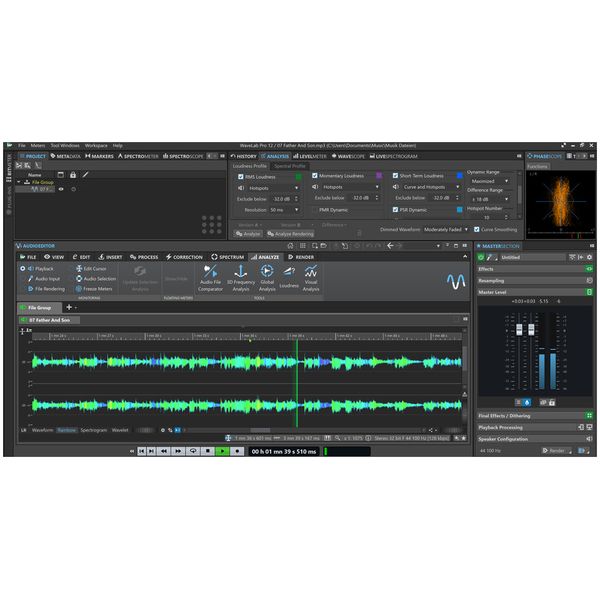Click the back arrow in Audio Editor toolbar

390,246
